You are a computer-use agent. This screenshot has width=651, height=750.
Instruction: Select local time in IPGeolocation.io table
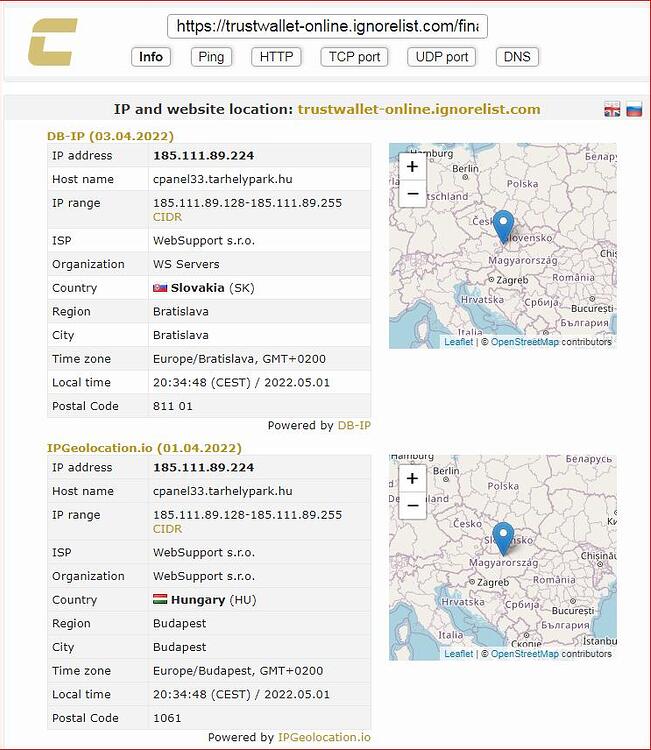coord(241,695)
